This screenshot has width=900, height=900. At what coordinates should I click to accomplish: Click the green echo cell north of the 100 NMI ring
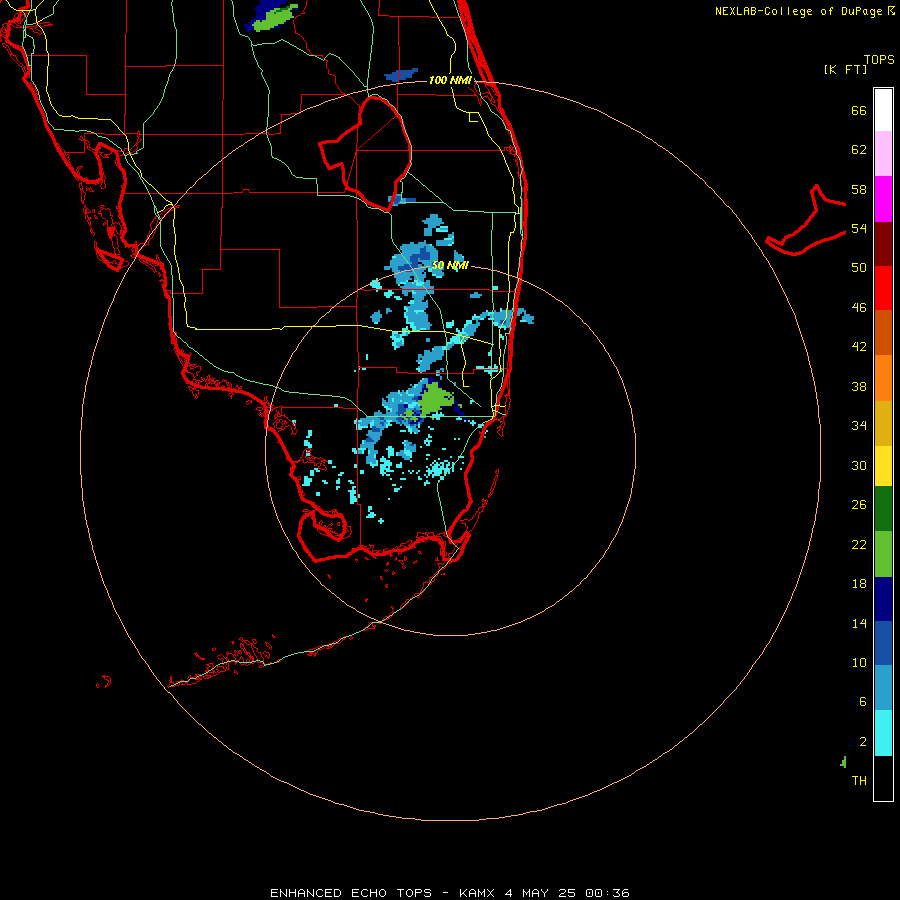[x=276, y=19]
